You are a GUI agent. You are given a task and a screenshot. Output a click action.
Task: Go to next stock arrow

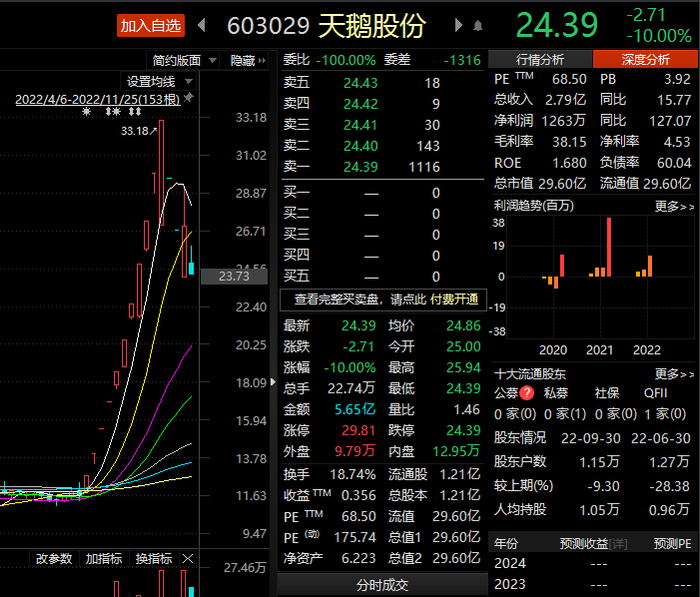coord(458,25)
